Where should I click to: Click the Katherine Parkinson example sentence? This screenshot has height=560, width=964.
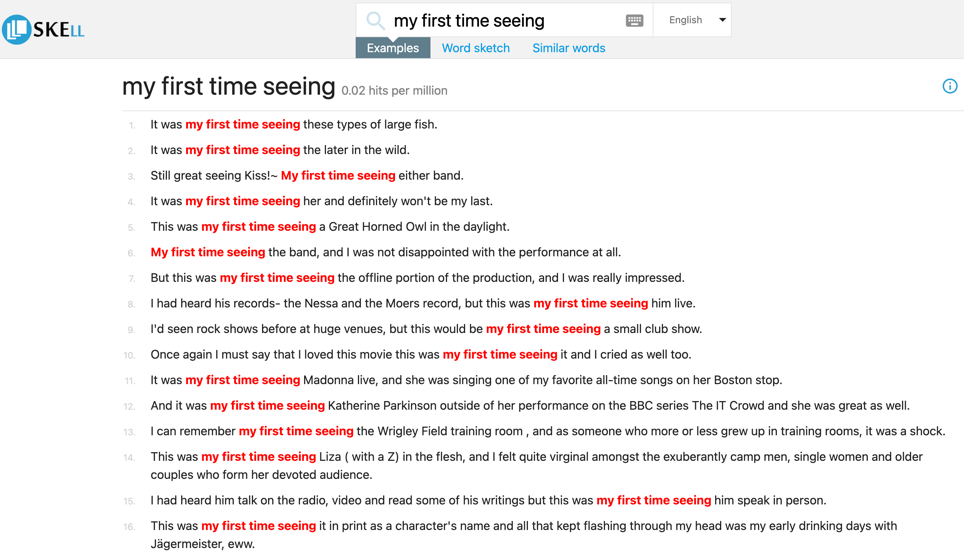pos(530,406)
